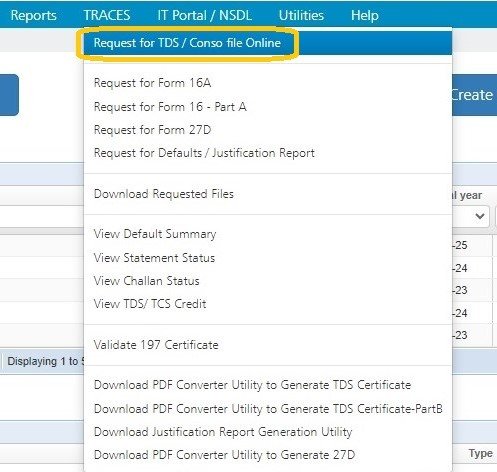
Task: Open the Reports menu
Action: coord(33,15)
